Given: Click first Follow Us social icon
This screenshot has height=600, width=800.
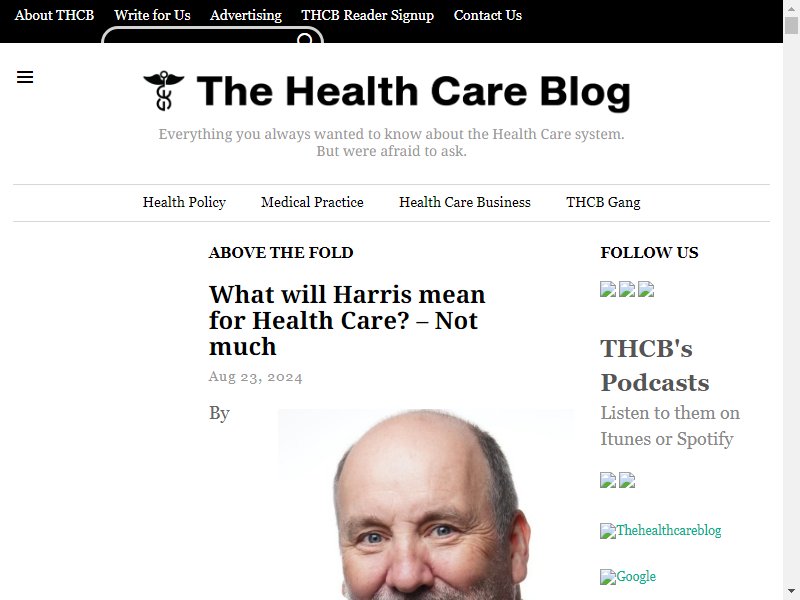Looking at the screenshot, I should pyautogui.click(x=608, y=289).
